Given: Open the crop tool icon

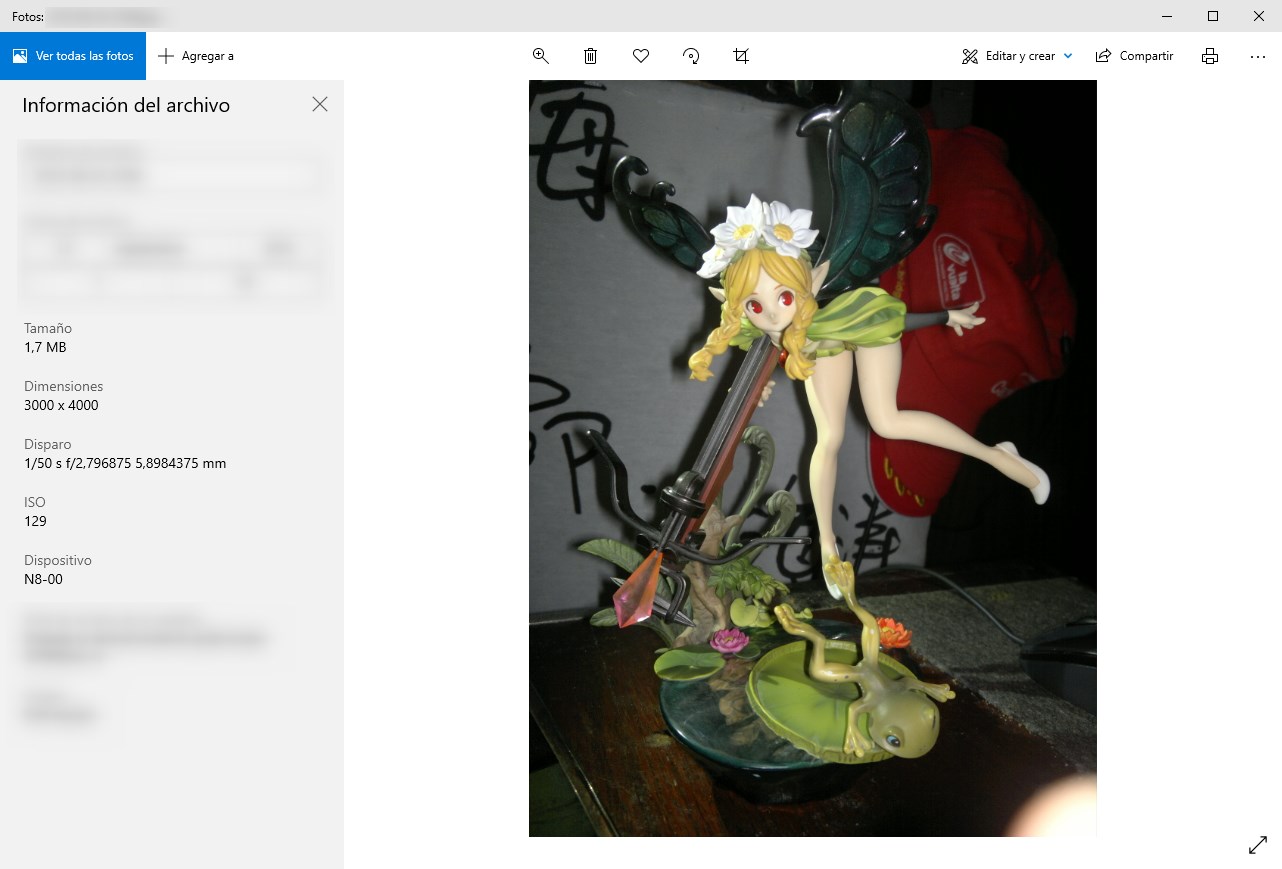Looking at the screenshot, I should pyautogui.click(x=741, y=56).
